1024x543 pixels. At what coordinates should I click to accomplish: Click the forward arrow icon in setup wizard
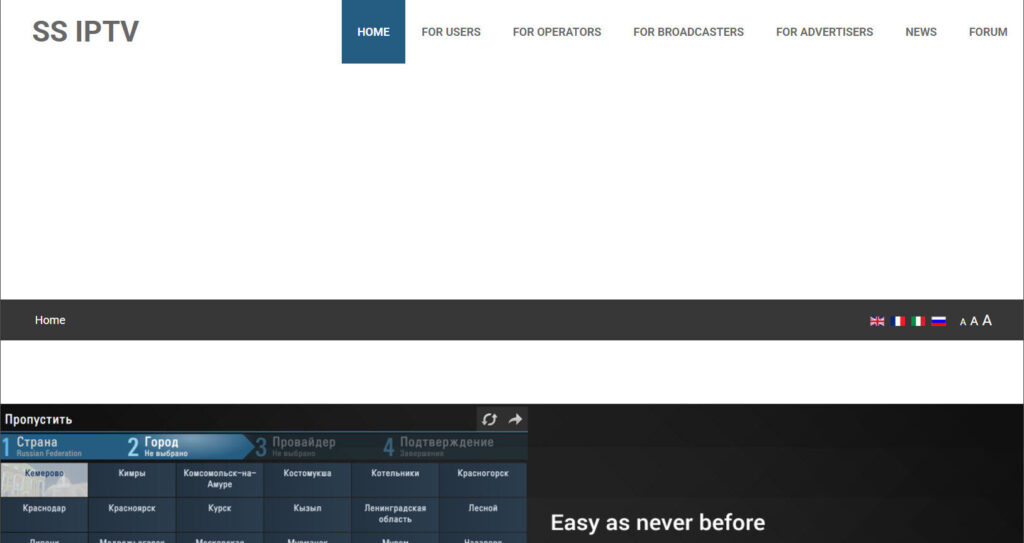click(515, 420)
